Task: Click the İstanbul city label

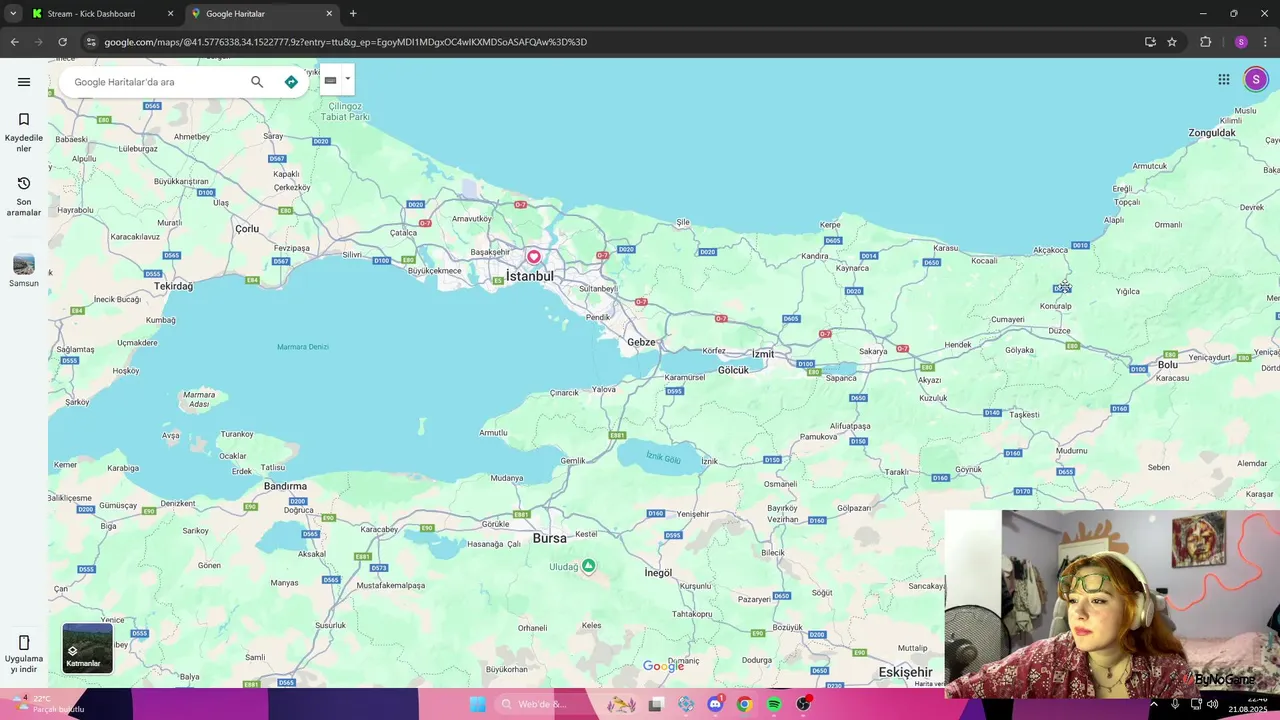Action: [x=529, y=276]
